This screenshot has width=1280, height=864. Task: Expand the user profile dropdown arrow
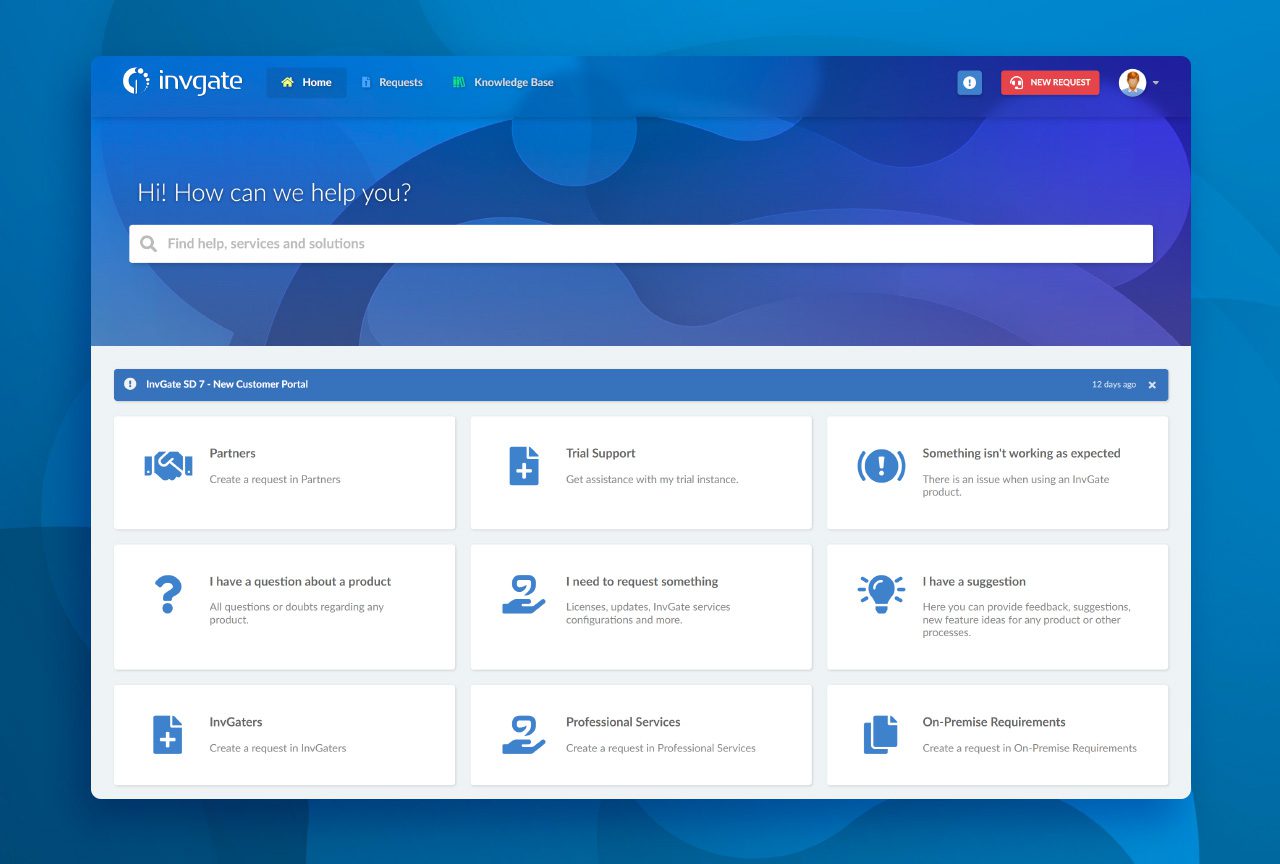(x=1156, y=83)
